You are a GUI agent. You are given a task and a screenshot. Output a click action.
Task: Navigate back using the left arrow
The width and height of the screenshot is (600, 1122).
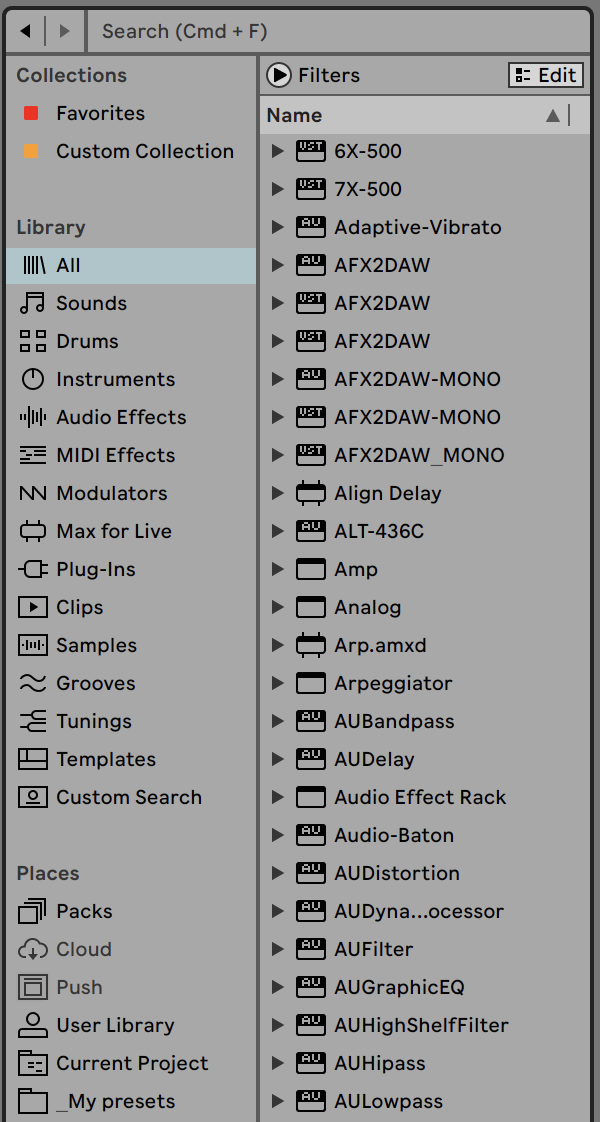click(24, 31)
